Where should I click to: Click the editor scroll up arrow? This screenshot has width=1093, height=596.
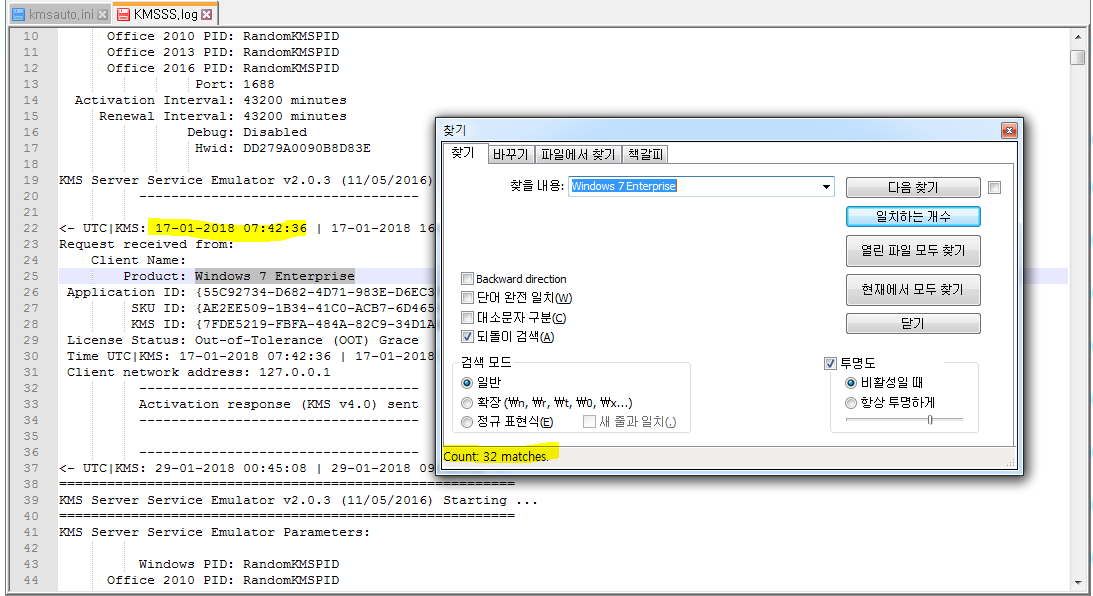pos(1078,37)
